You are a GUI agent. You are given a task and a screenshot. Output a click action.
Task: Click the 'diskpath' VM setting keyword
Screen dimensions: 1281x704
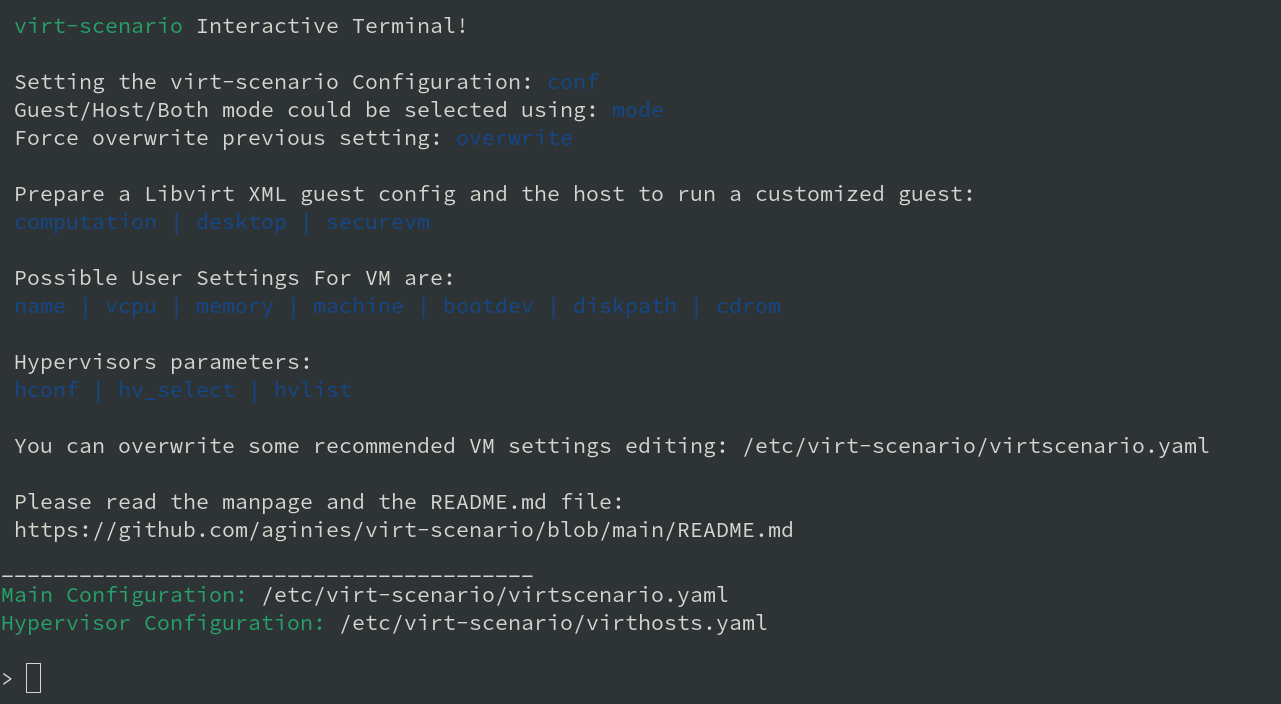(625, 306)
